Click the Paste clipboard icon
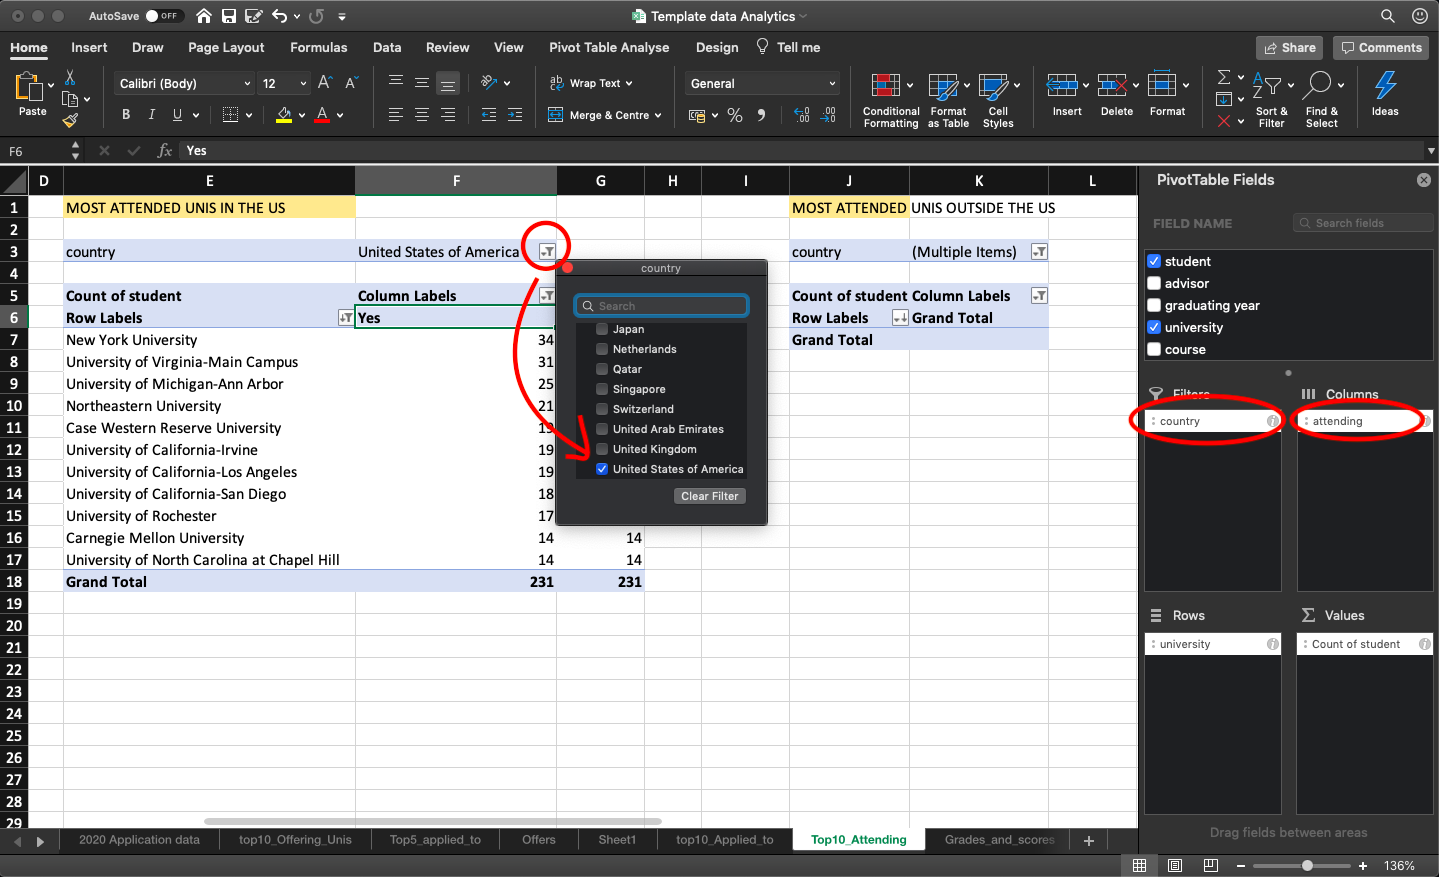Viewport: 1439px width, 877px height. [x=29, y=88]
